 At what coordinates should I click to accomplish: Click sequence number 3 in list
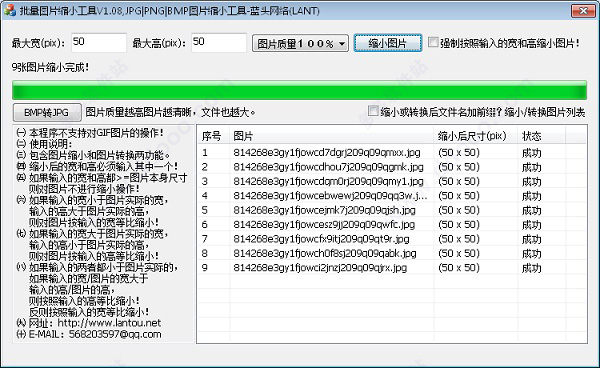(x=205, y=181)
